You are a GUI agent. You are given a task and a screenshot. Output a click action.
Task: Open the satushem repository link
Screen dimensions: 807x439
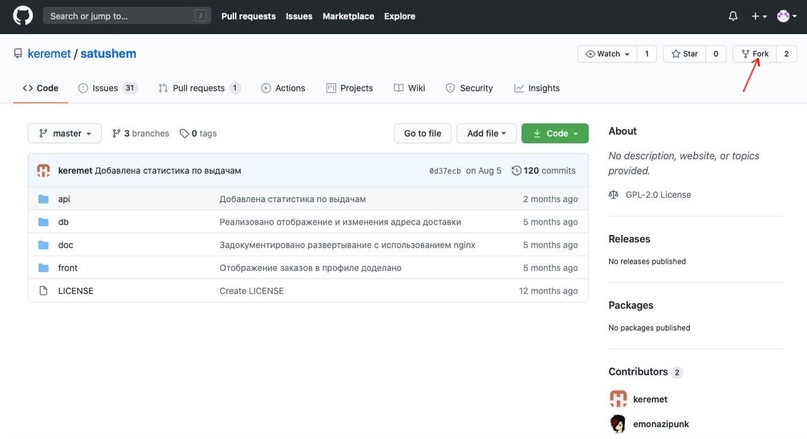[108, 54]
